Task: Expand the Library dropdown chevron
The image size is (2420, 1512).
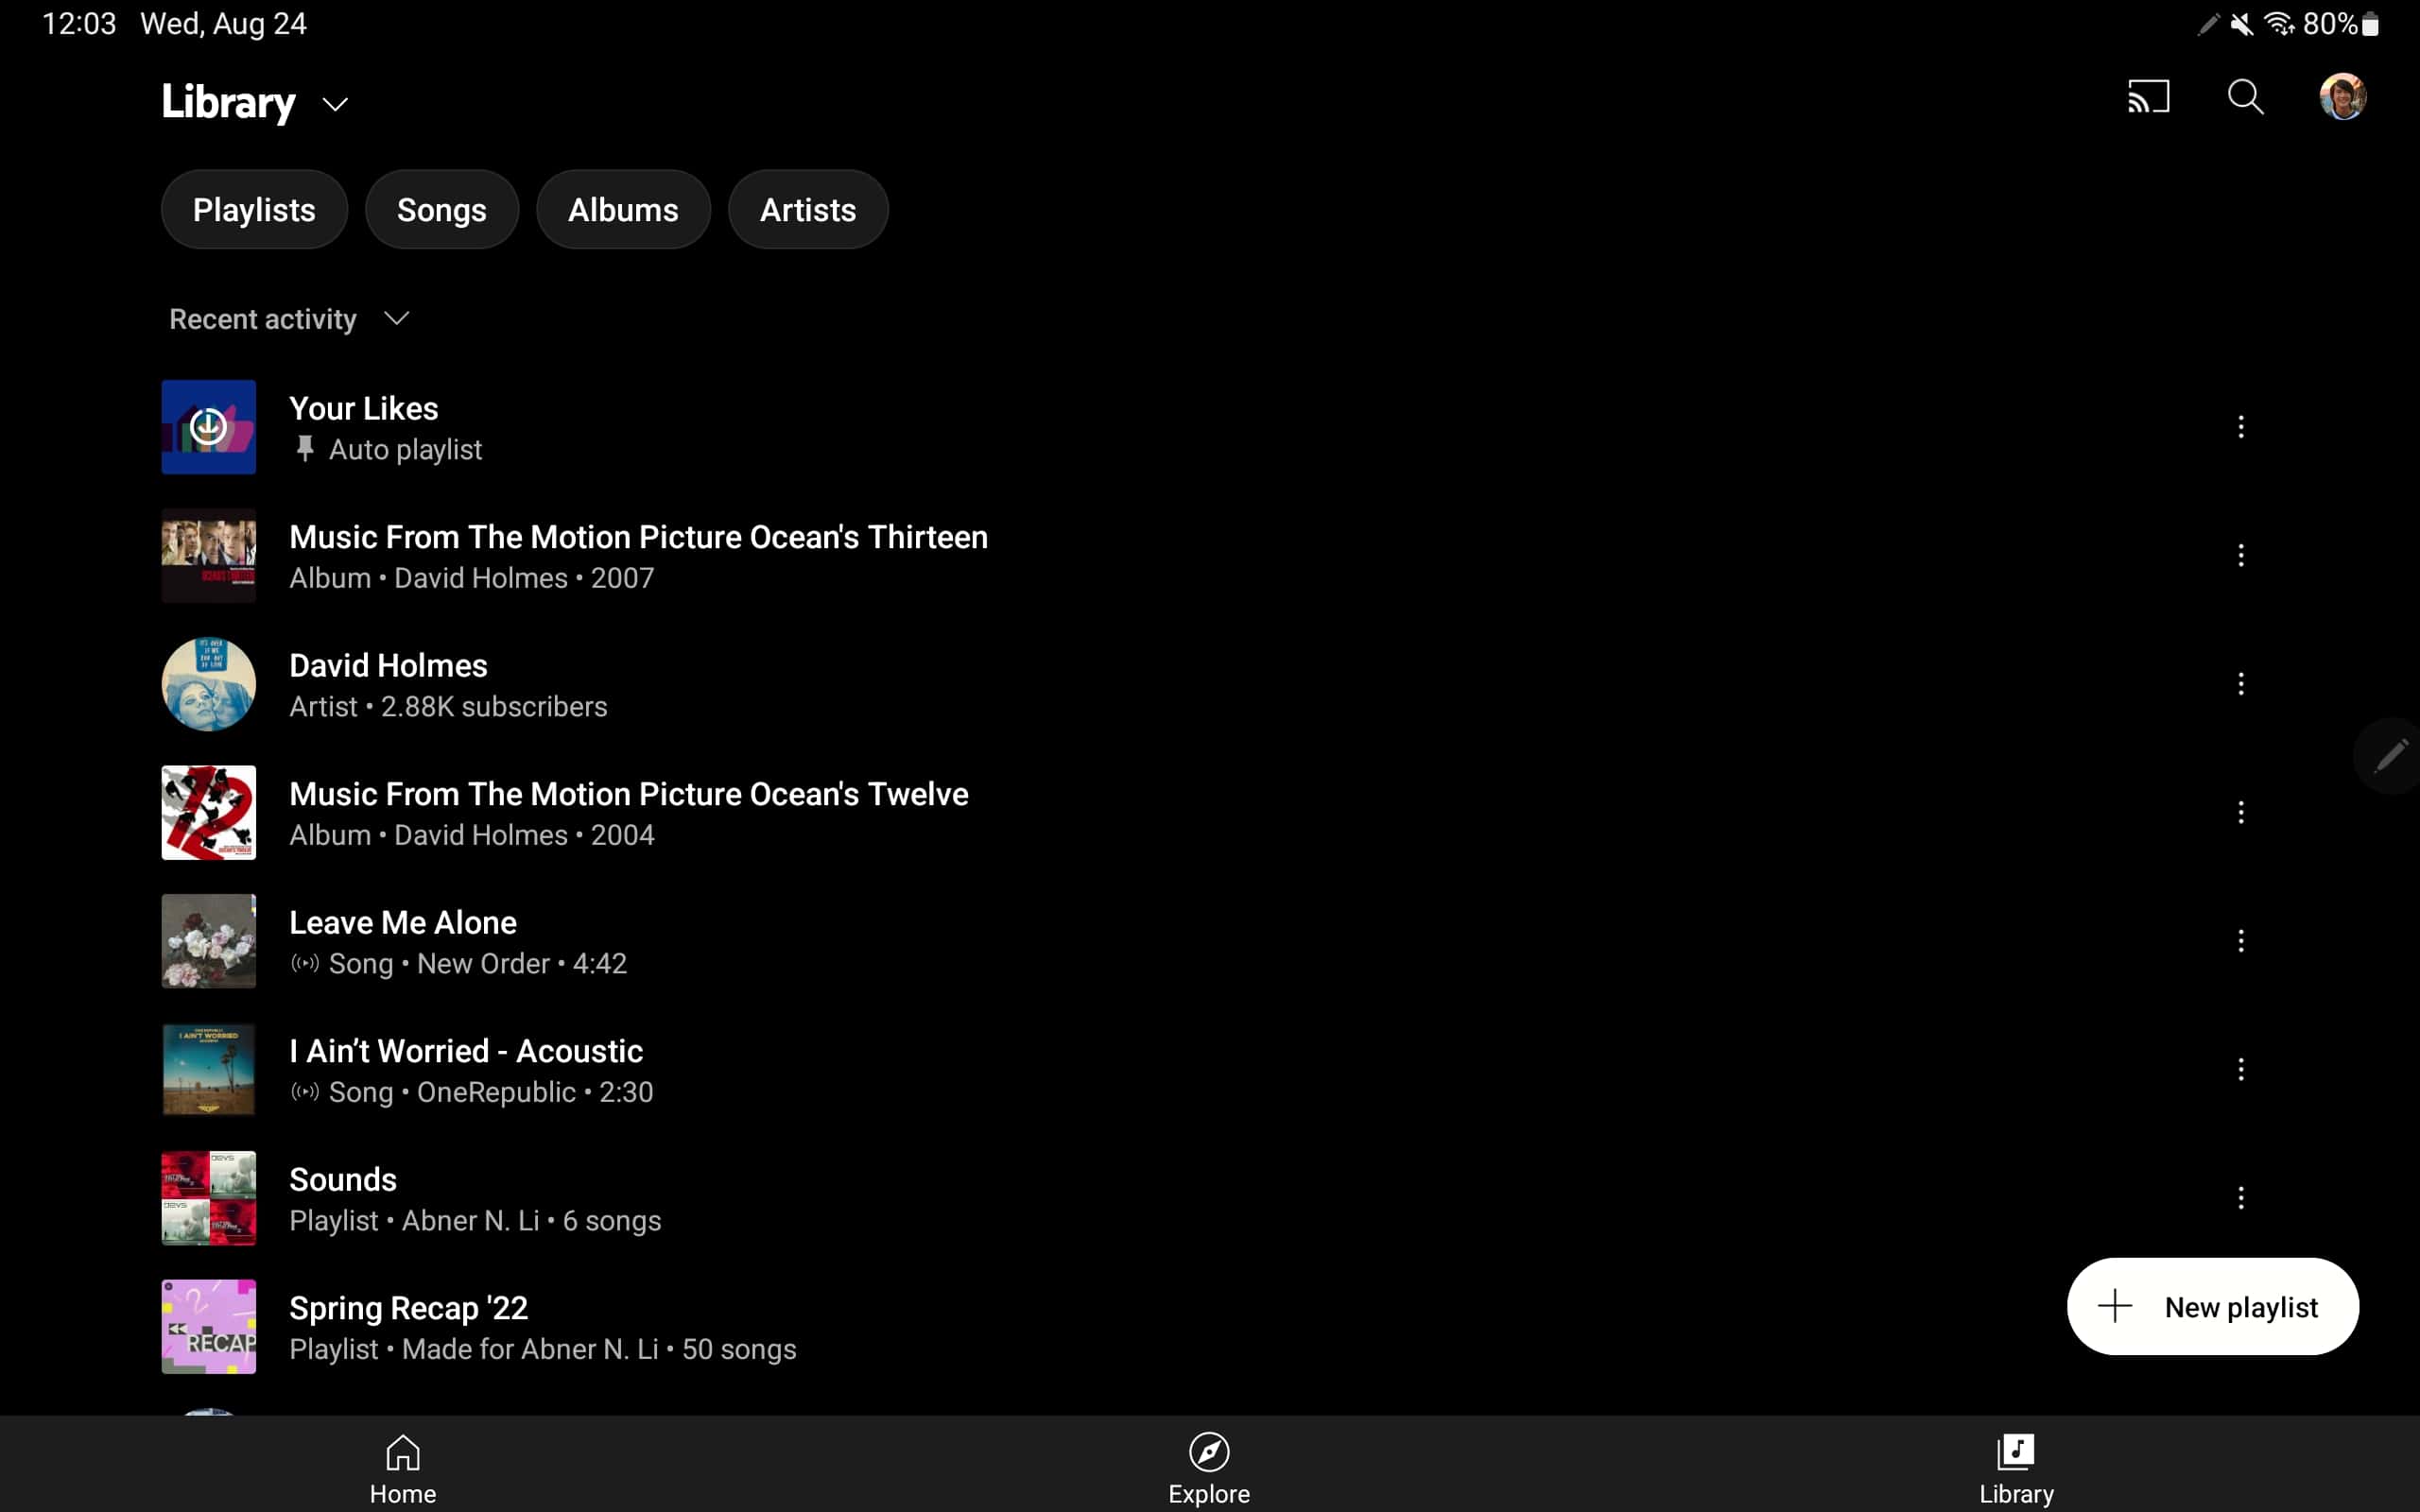Action: pyautogui.click(x=335, y=104)
